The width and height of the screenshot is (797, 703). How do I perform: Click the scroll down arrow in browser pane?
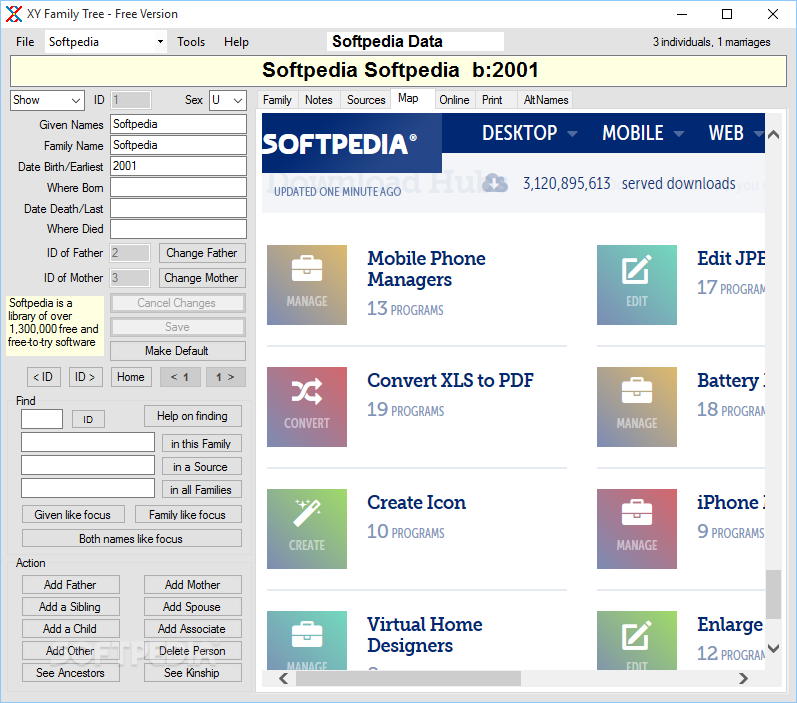[x=773, y=648]
